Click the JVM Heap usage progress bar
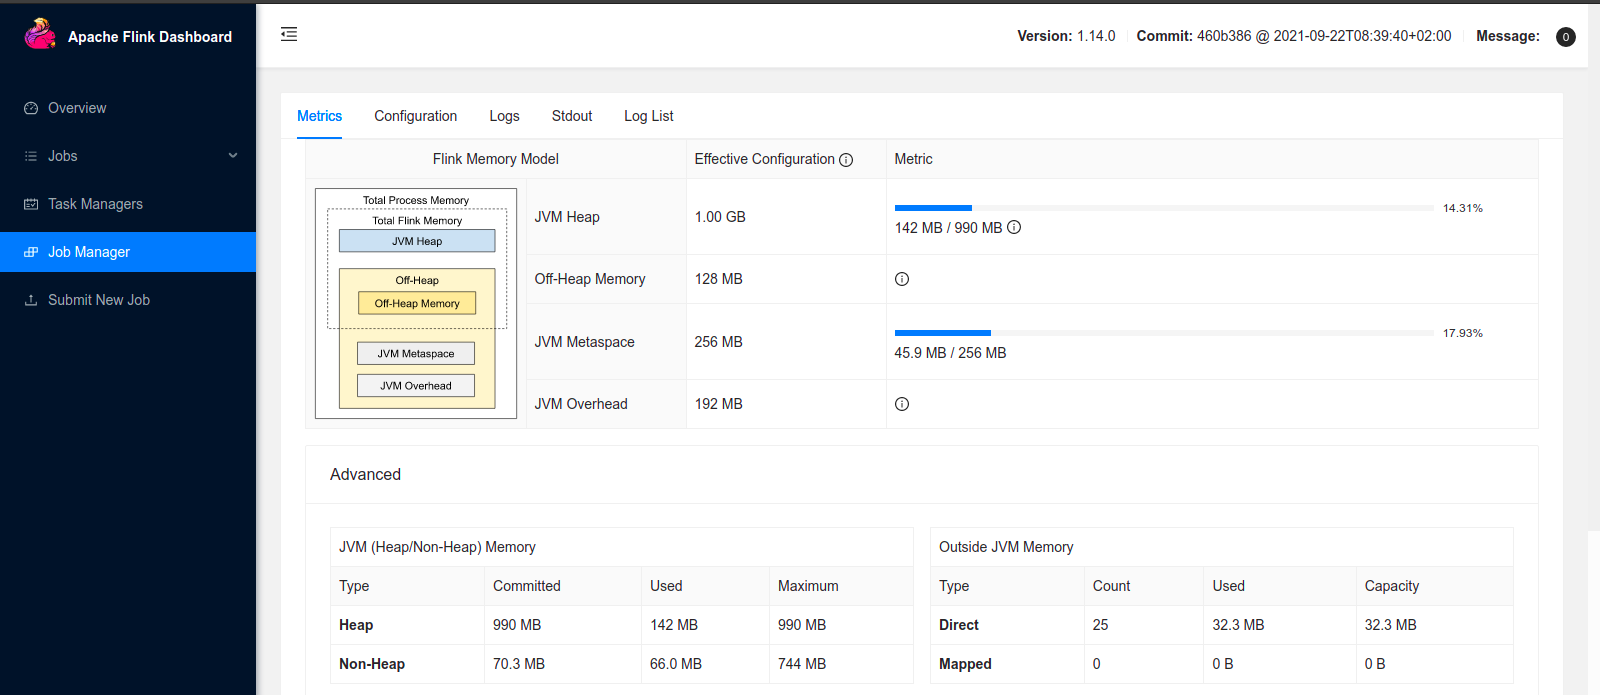 point(1164,208)
